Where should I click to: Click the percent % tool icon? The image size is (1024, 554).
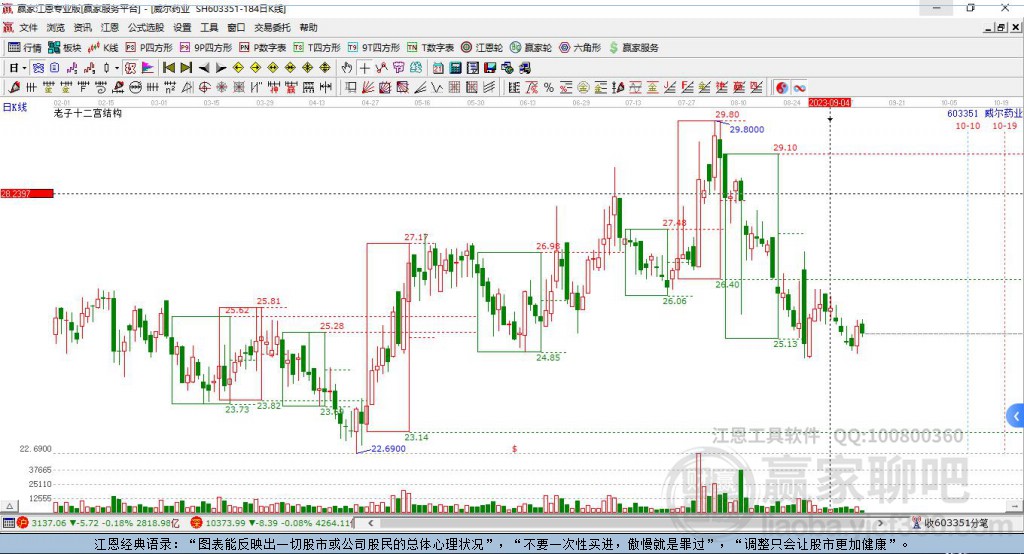pos(549,88)
